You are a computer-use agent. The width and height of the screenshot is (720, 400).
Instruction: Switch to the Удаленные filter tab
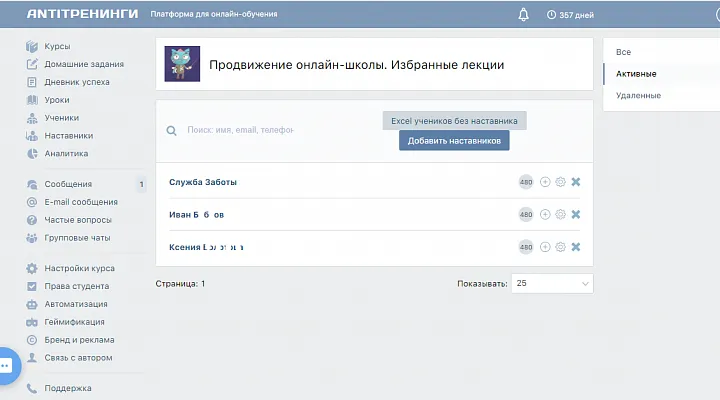[638, 96]
